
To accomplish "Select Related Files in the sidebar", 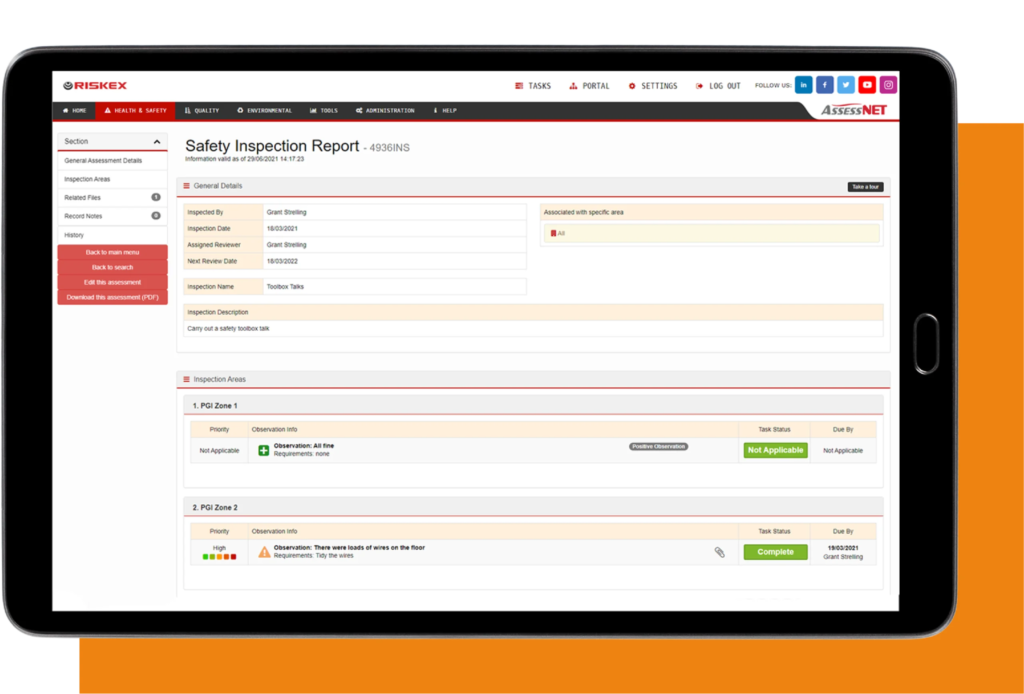I will click(83, 198).
